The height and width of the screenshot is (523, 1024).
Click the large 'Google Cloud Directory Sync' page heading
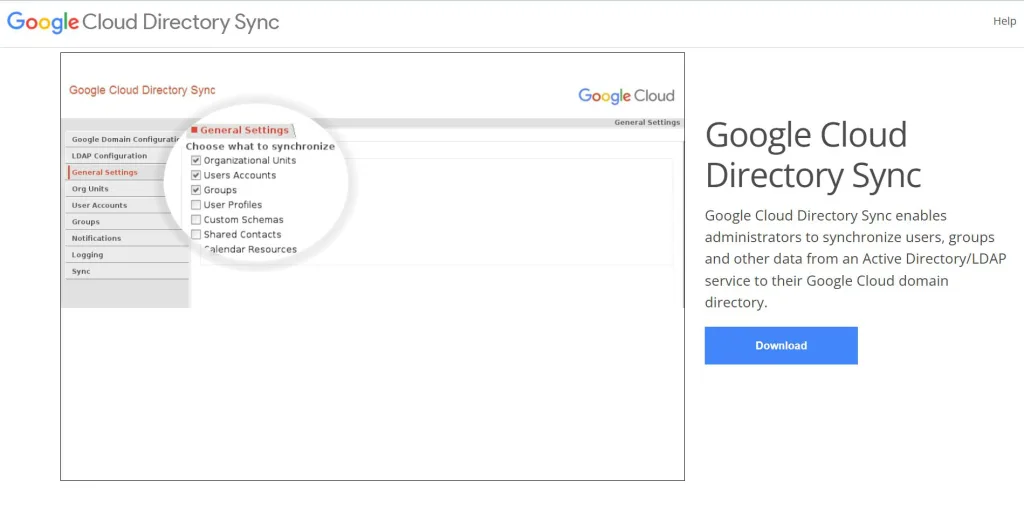tap(812, 155)
